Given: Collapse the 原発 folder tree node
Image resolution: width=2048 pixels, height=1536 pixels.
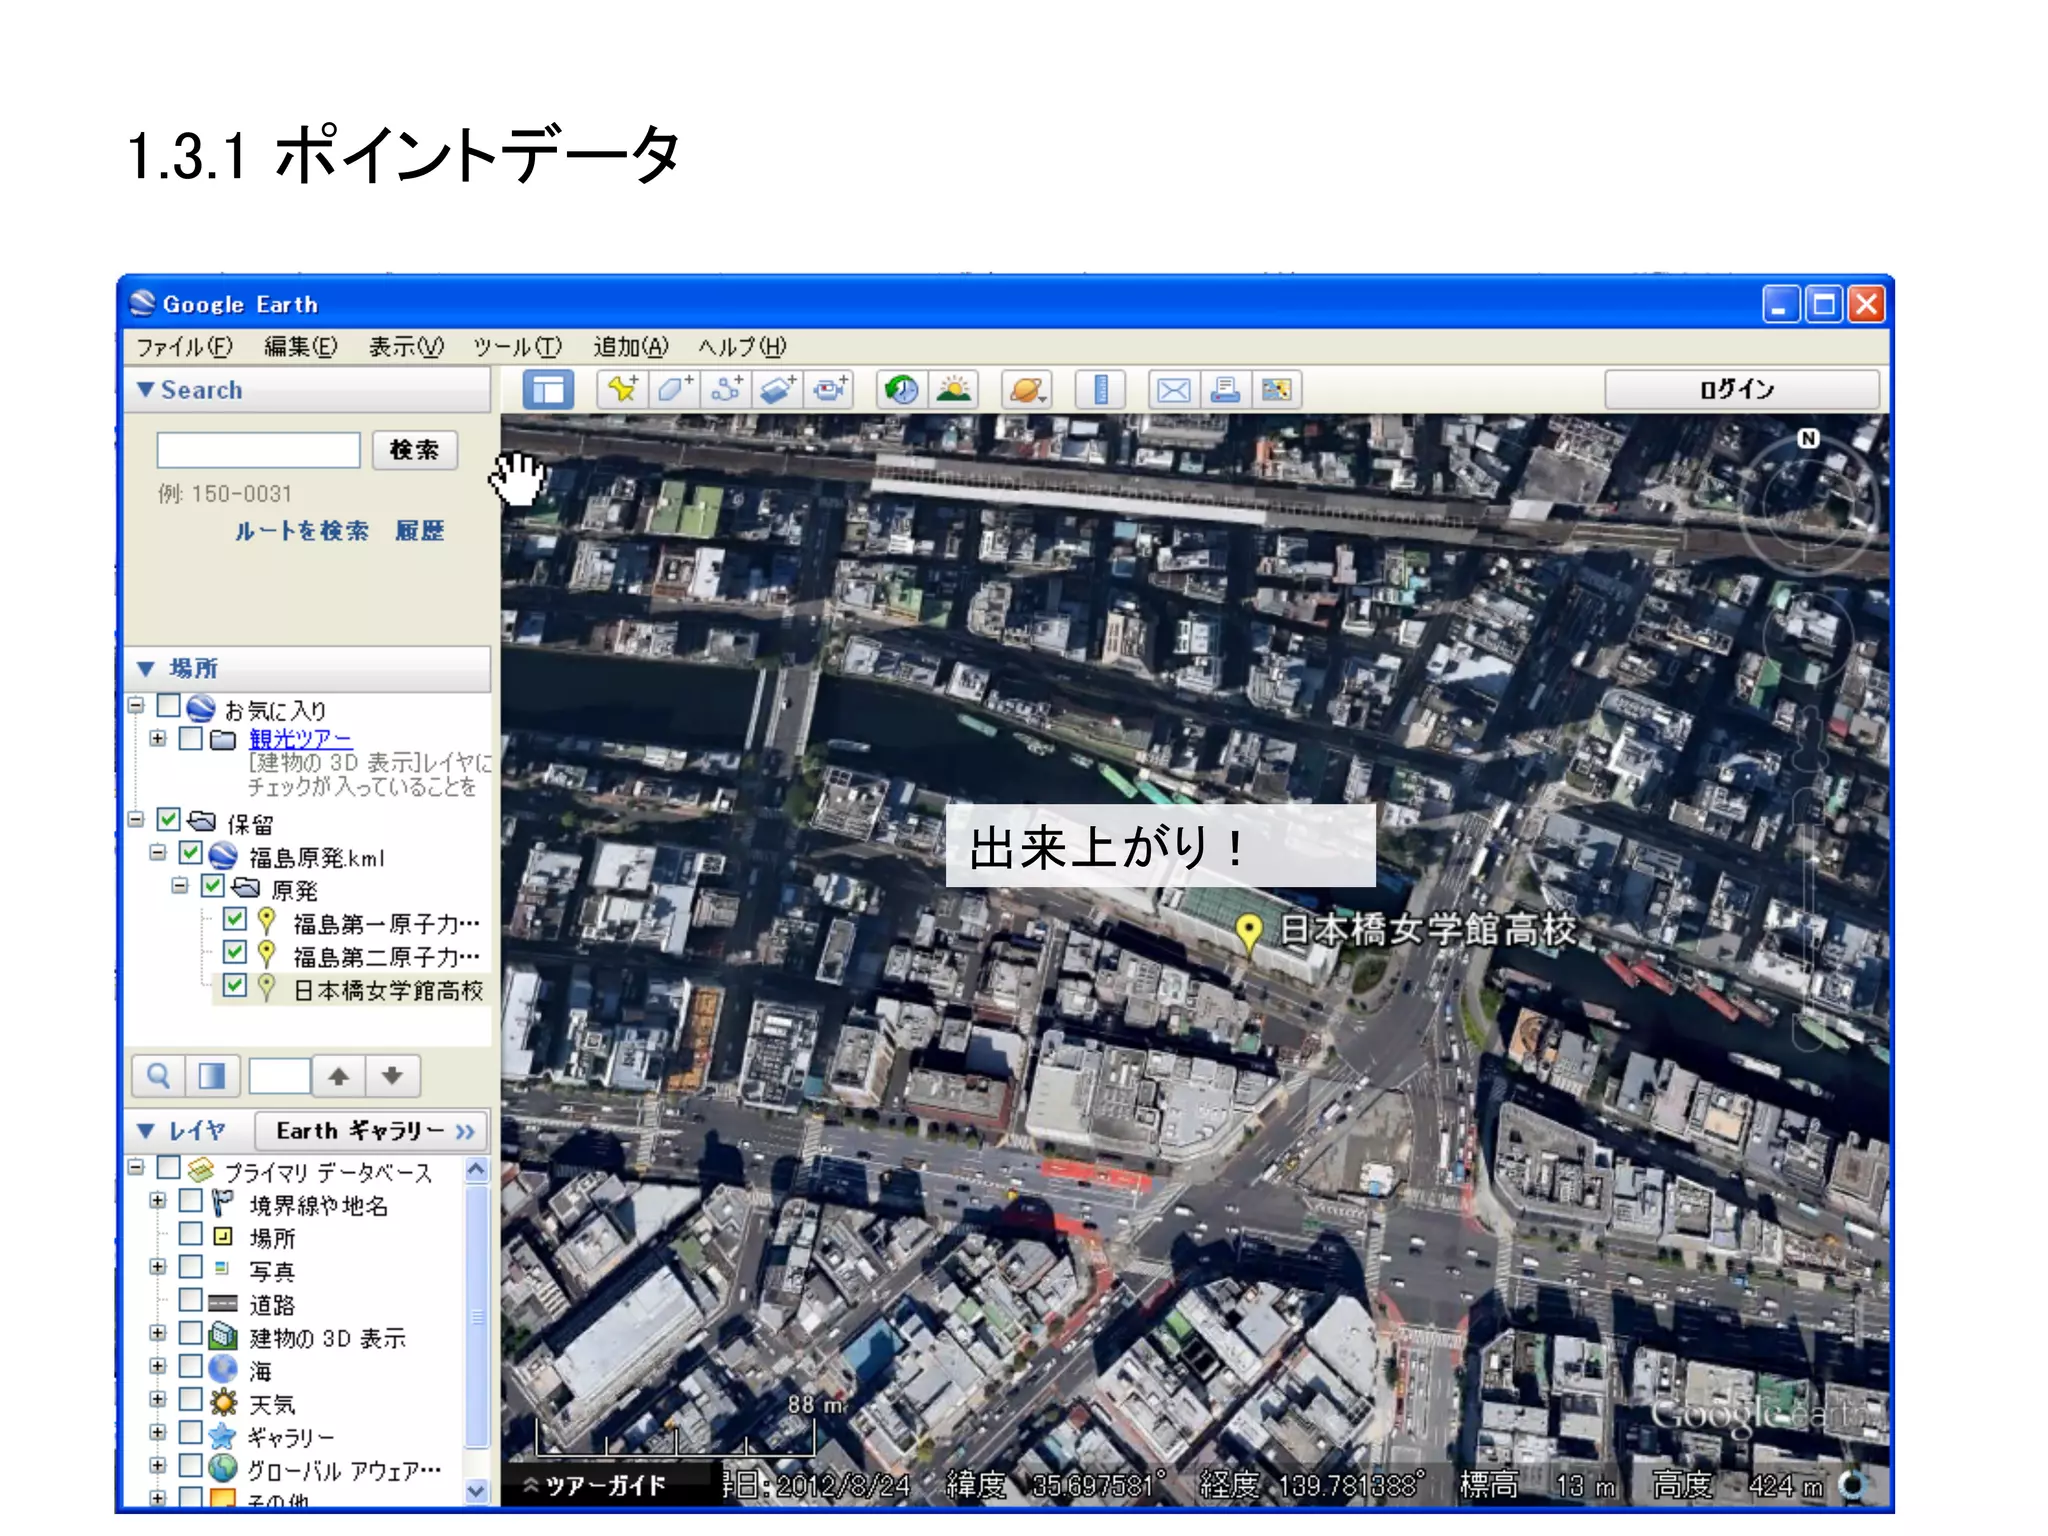Looking at the screenshot, I should (179, 885).
